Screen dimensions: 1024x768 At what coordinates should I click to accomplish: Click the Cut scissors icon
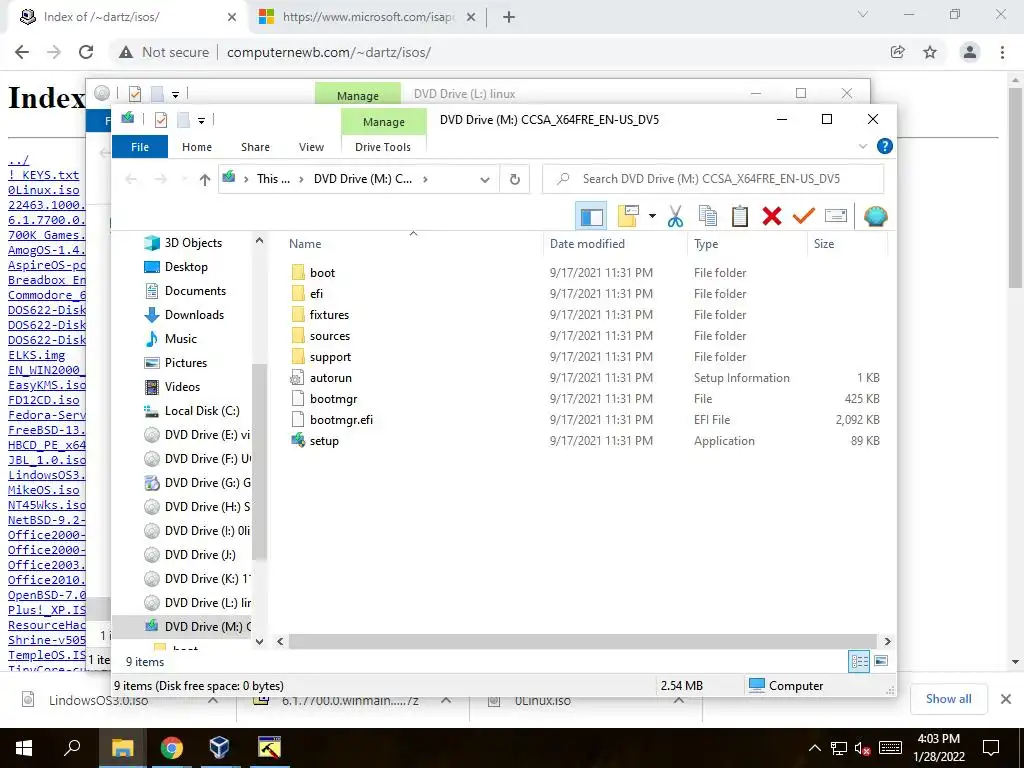coord(675,216)
